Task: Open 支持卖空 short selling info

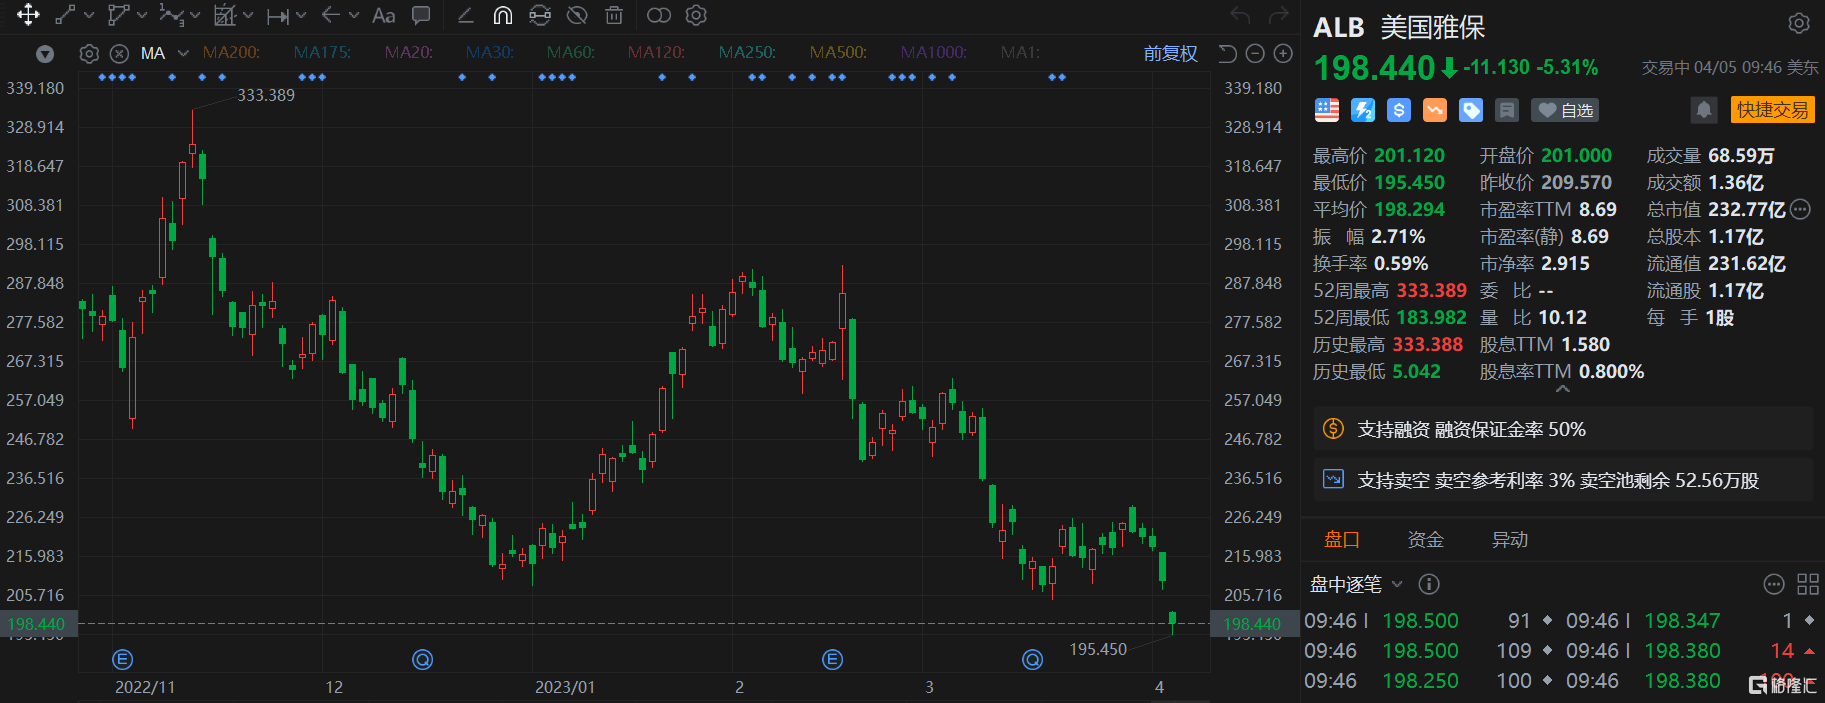Action: [x=1562, y=480]
